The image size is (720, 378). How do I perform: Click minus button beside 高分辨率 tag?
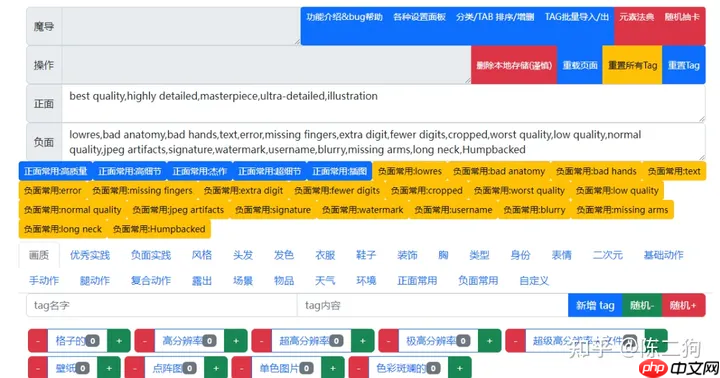tap(145, 341)
